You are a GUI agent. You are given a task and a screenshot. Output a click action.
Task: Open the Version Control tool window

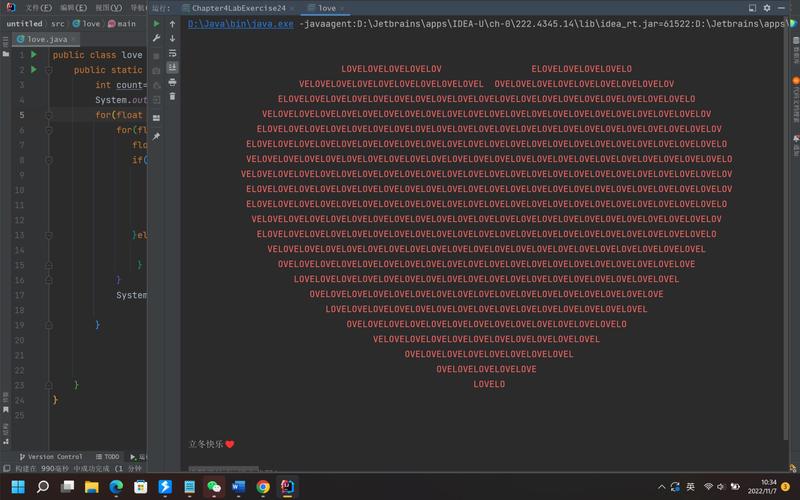pyautogui.click(x=50, y=456)
